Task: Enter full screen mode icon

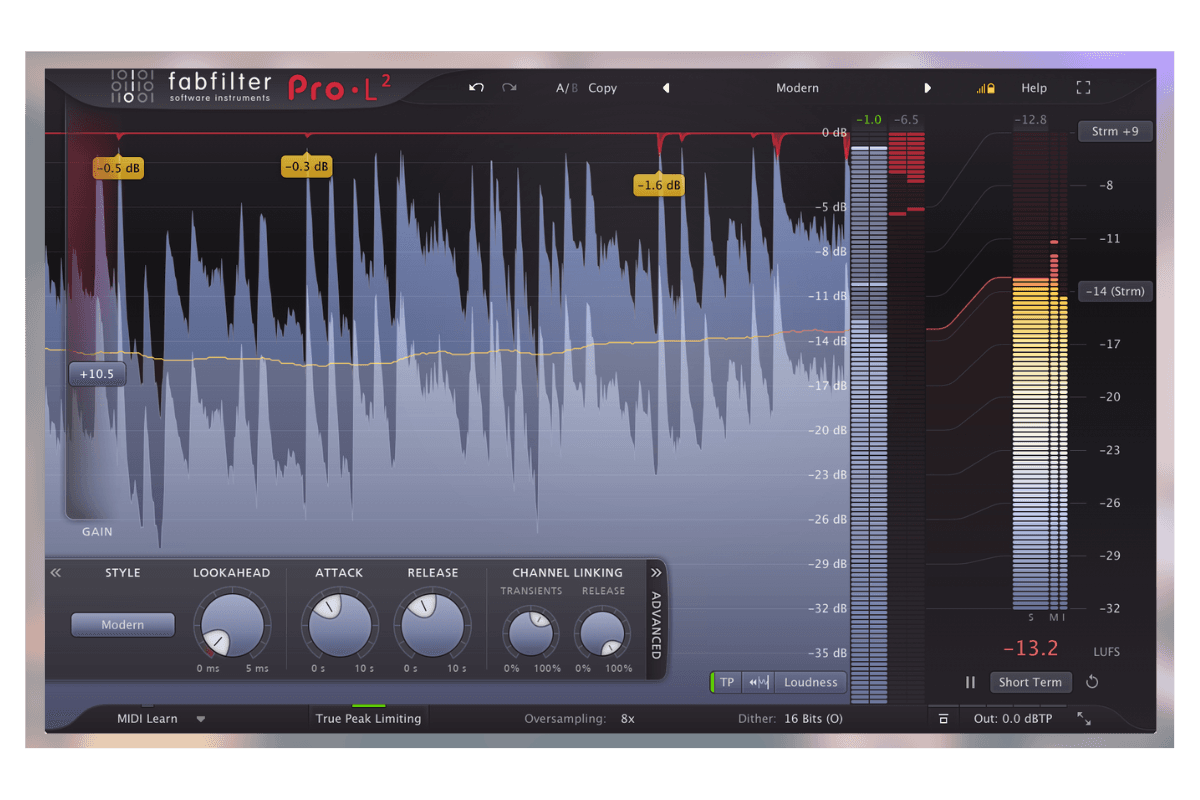Action: tap(1083, 88)
